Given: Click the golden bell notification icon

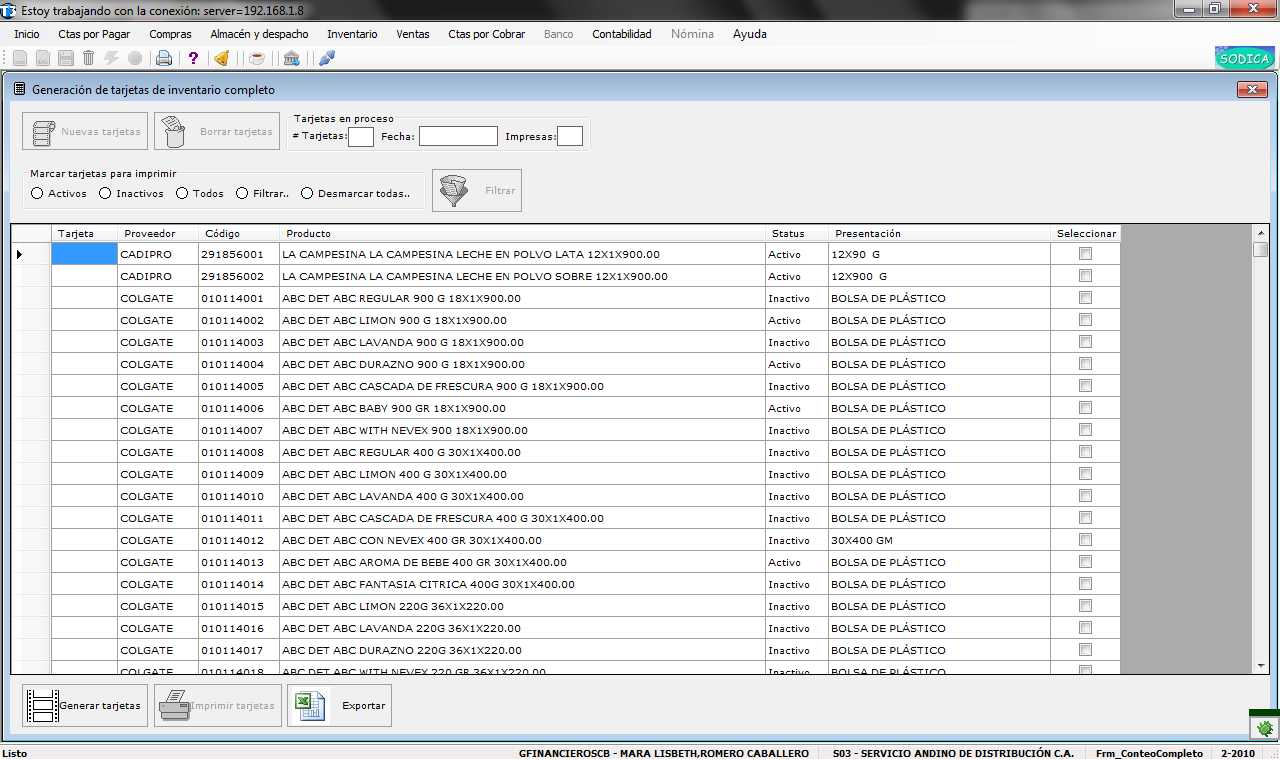Looking at the screenshot, I should (x=222, y=58).
